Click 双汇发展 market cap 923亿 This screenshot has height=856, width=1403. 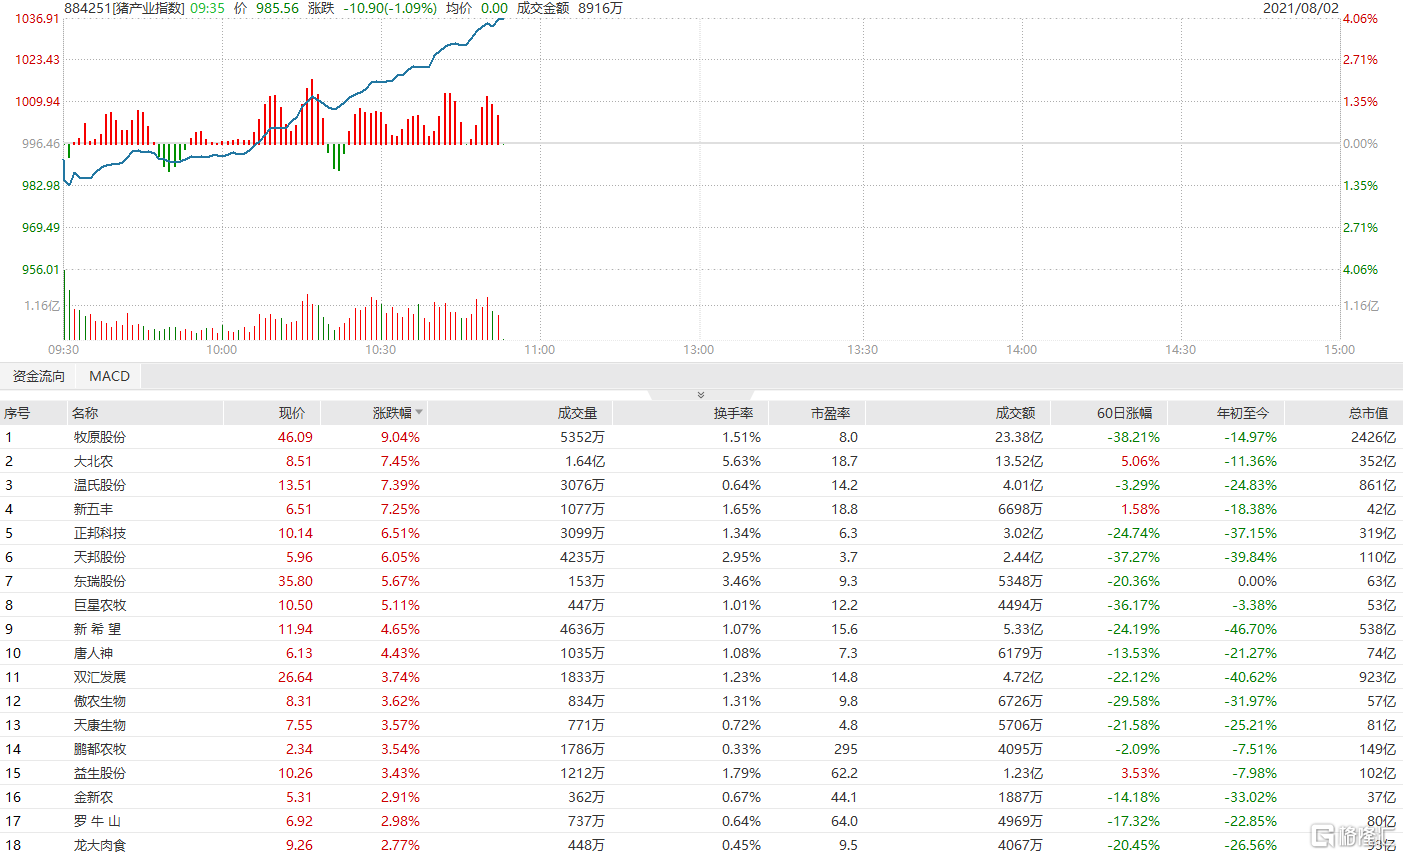[x=1377, y=677]
